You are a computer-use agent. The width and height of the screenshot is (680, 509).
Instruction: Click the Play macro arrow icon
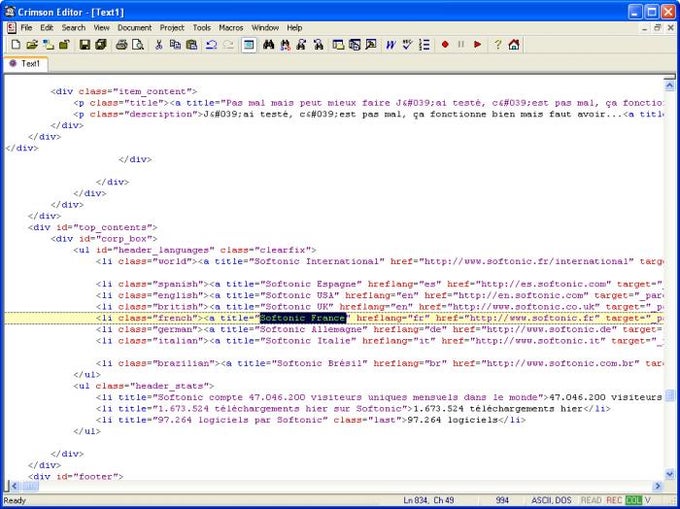click(478, 45)
